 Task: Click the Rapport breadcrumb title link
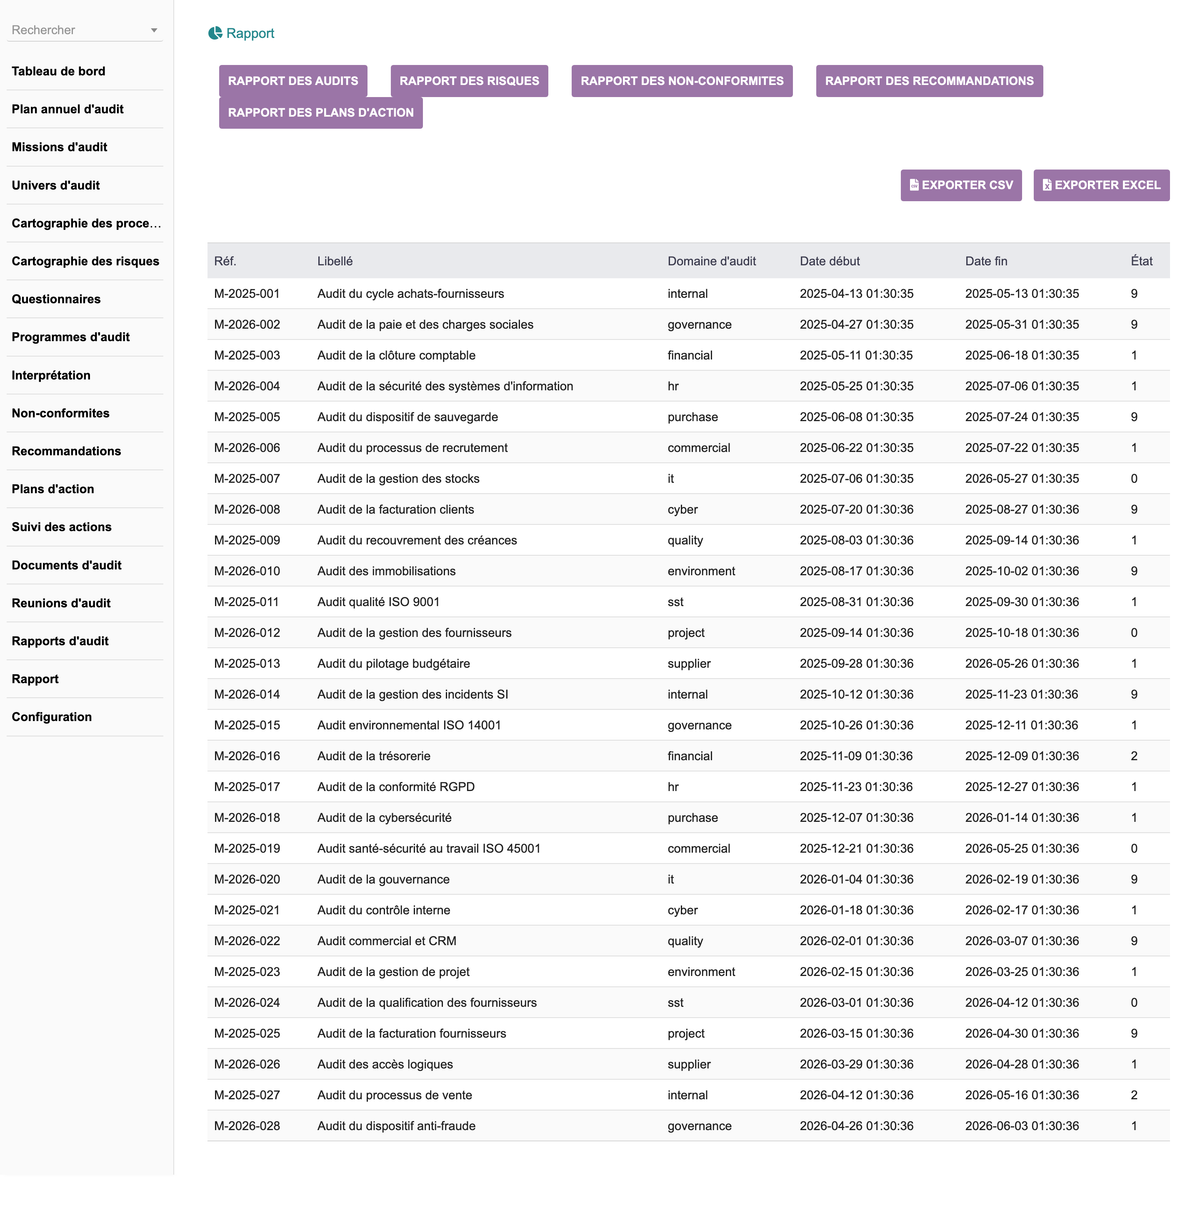pos(250,33)
